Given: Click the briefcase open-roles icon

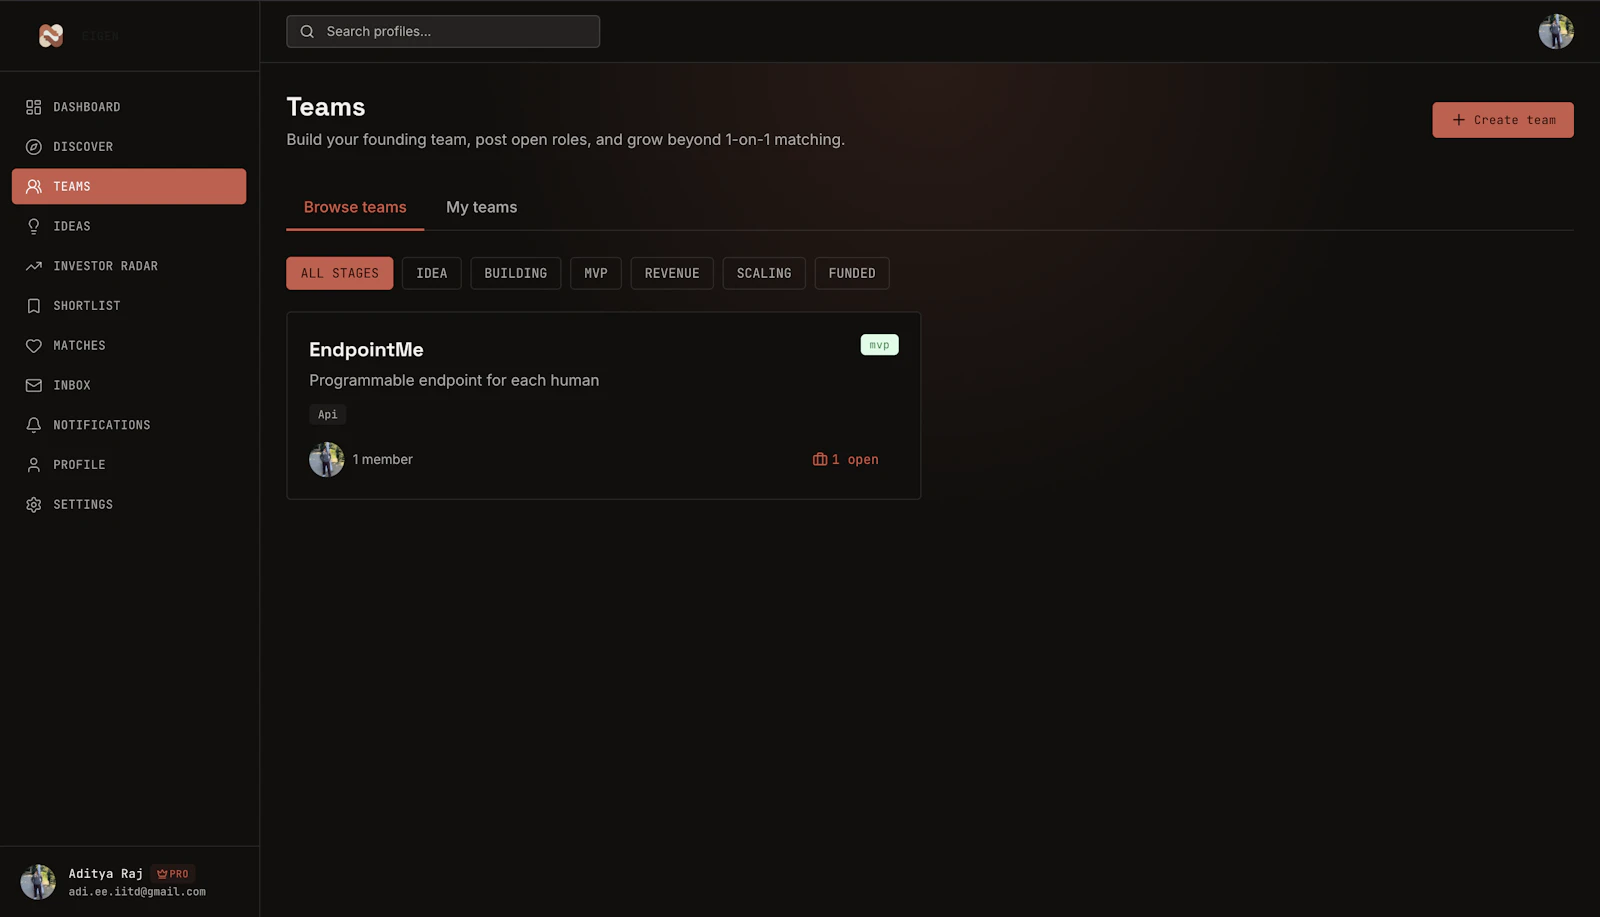Looking at the screenshot, I should pos(820,459).
